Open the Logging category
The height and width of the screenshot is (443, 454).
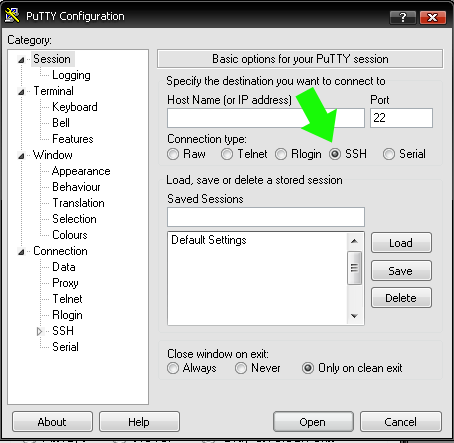tap(71, 75)
